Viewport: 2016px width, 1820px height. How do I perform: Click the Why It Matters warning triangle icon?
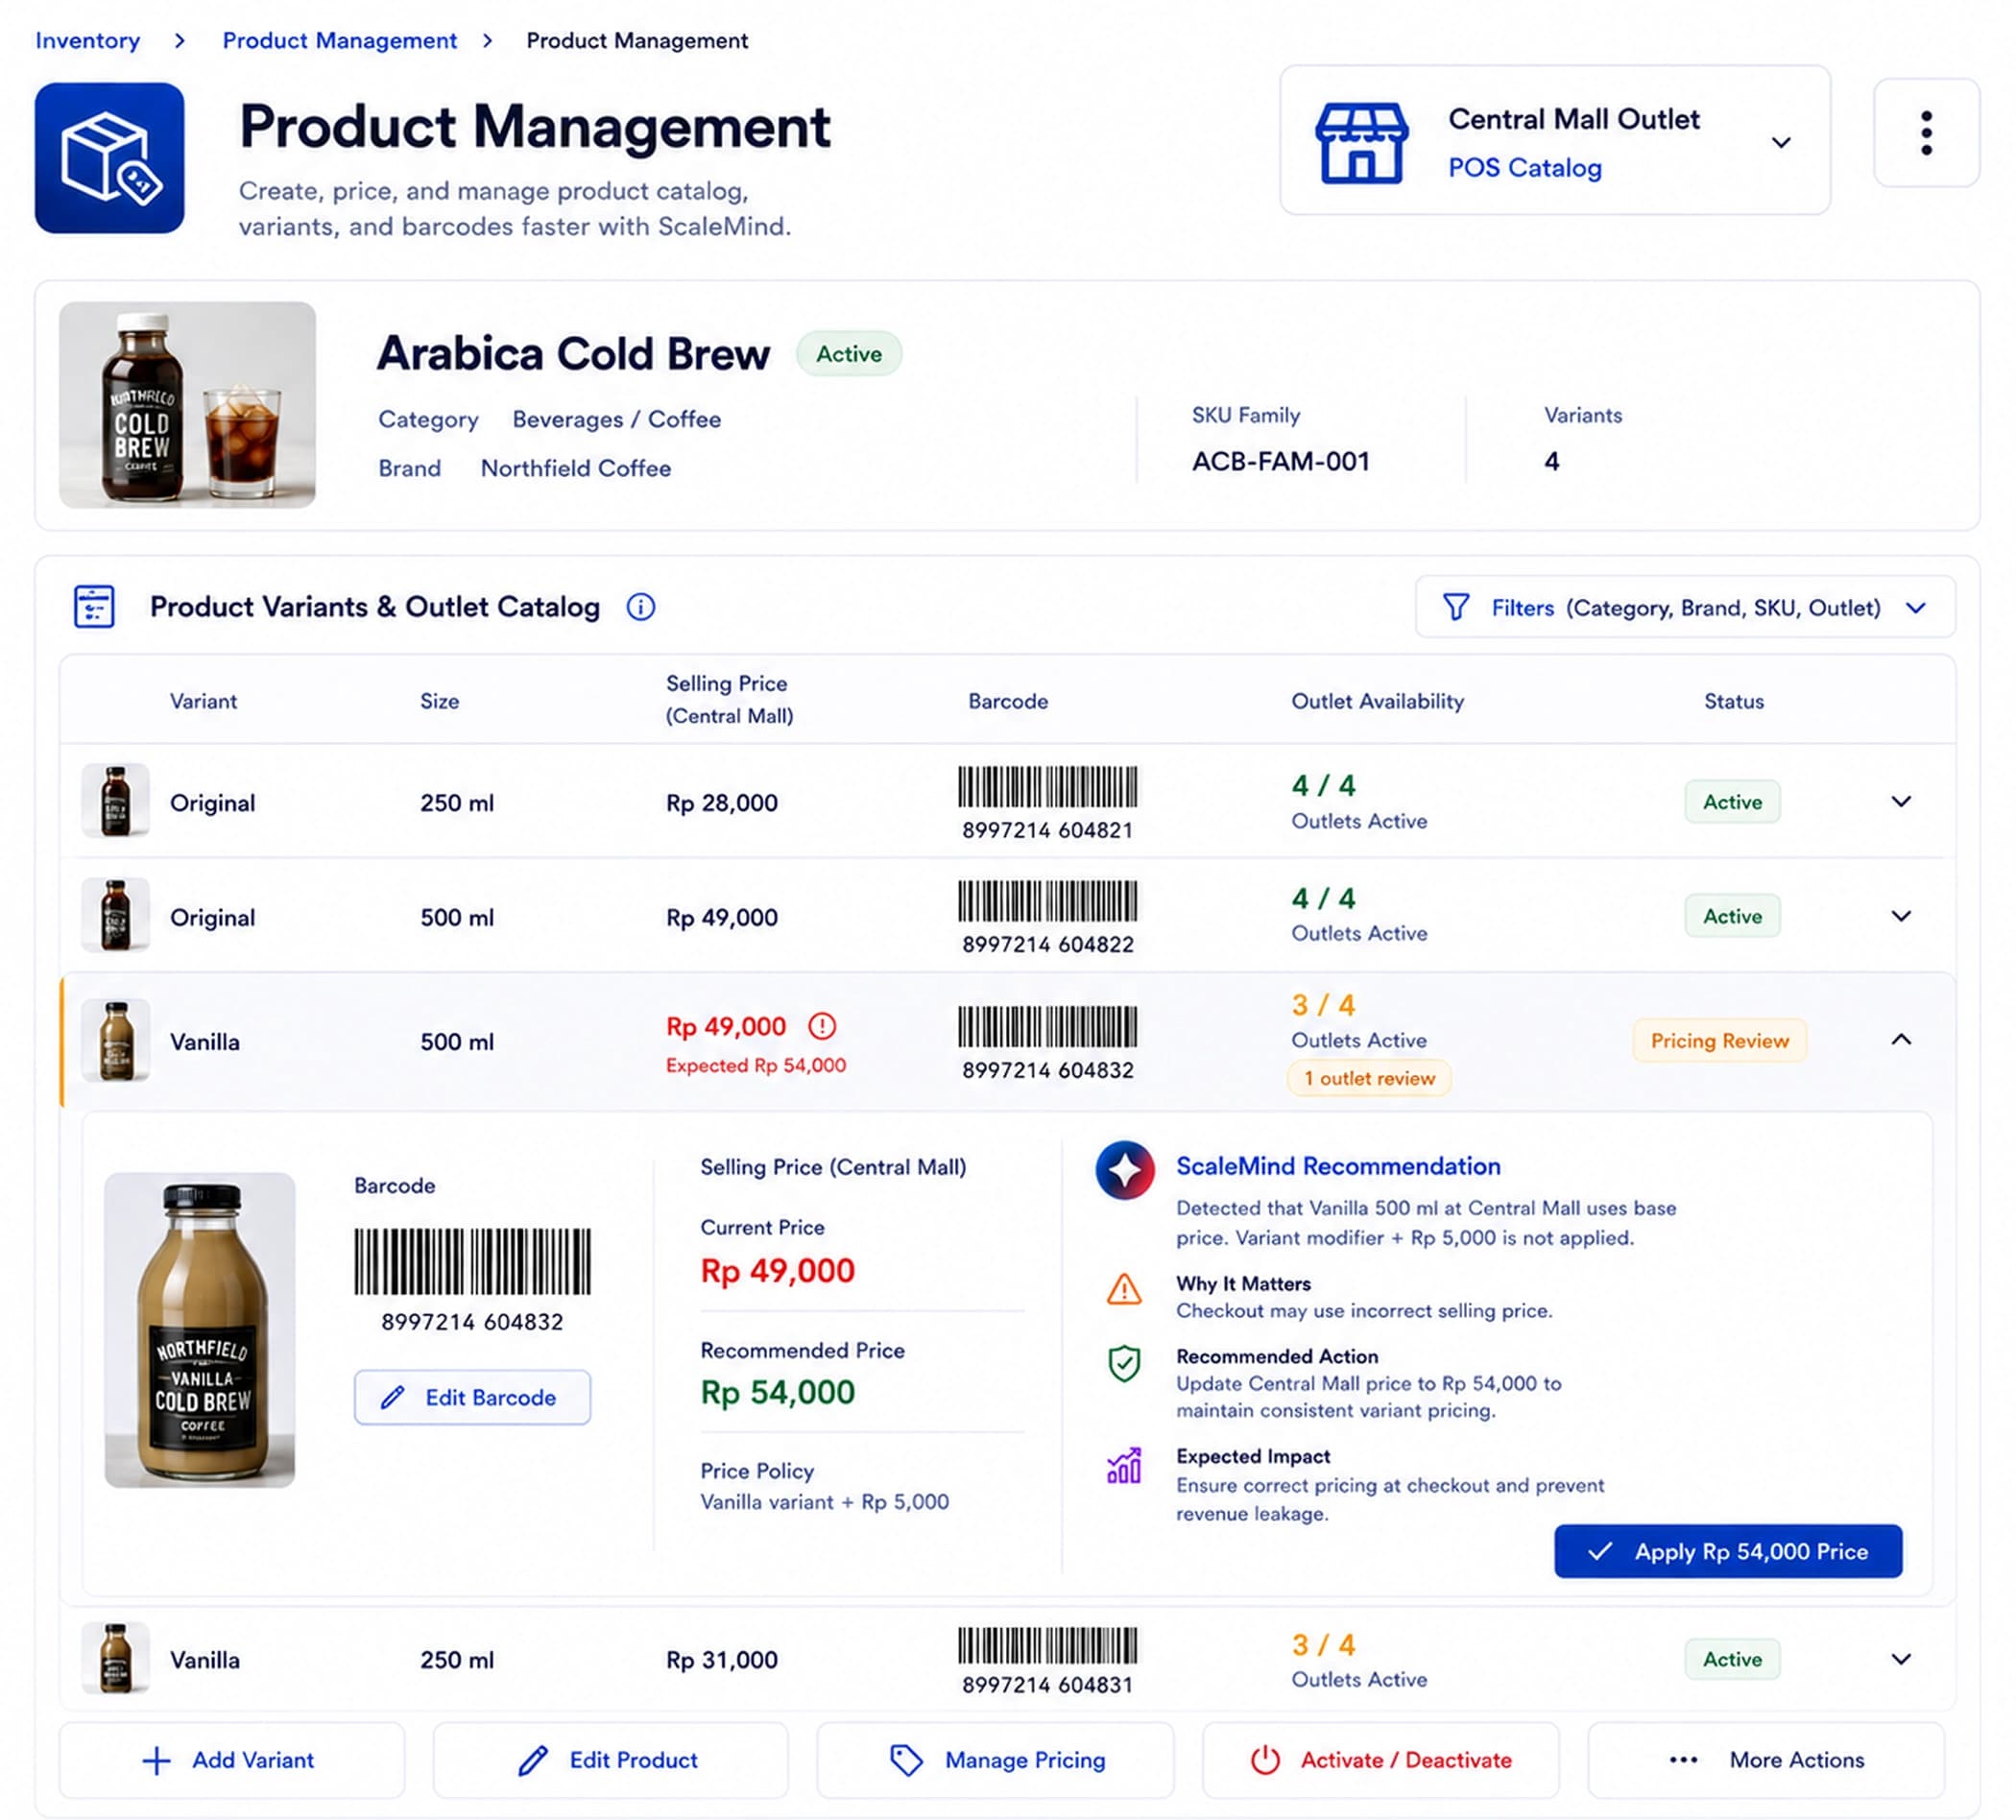[1124, 1289]
